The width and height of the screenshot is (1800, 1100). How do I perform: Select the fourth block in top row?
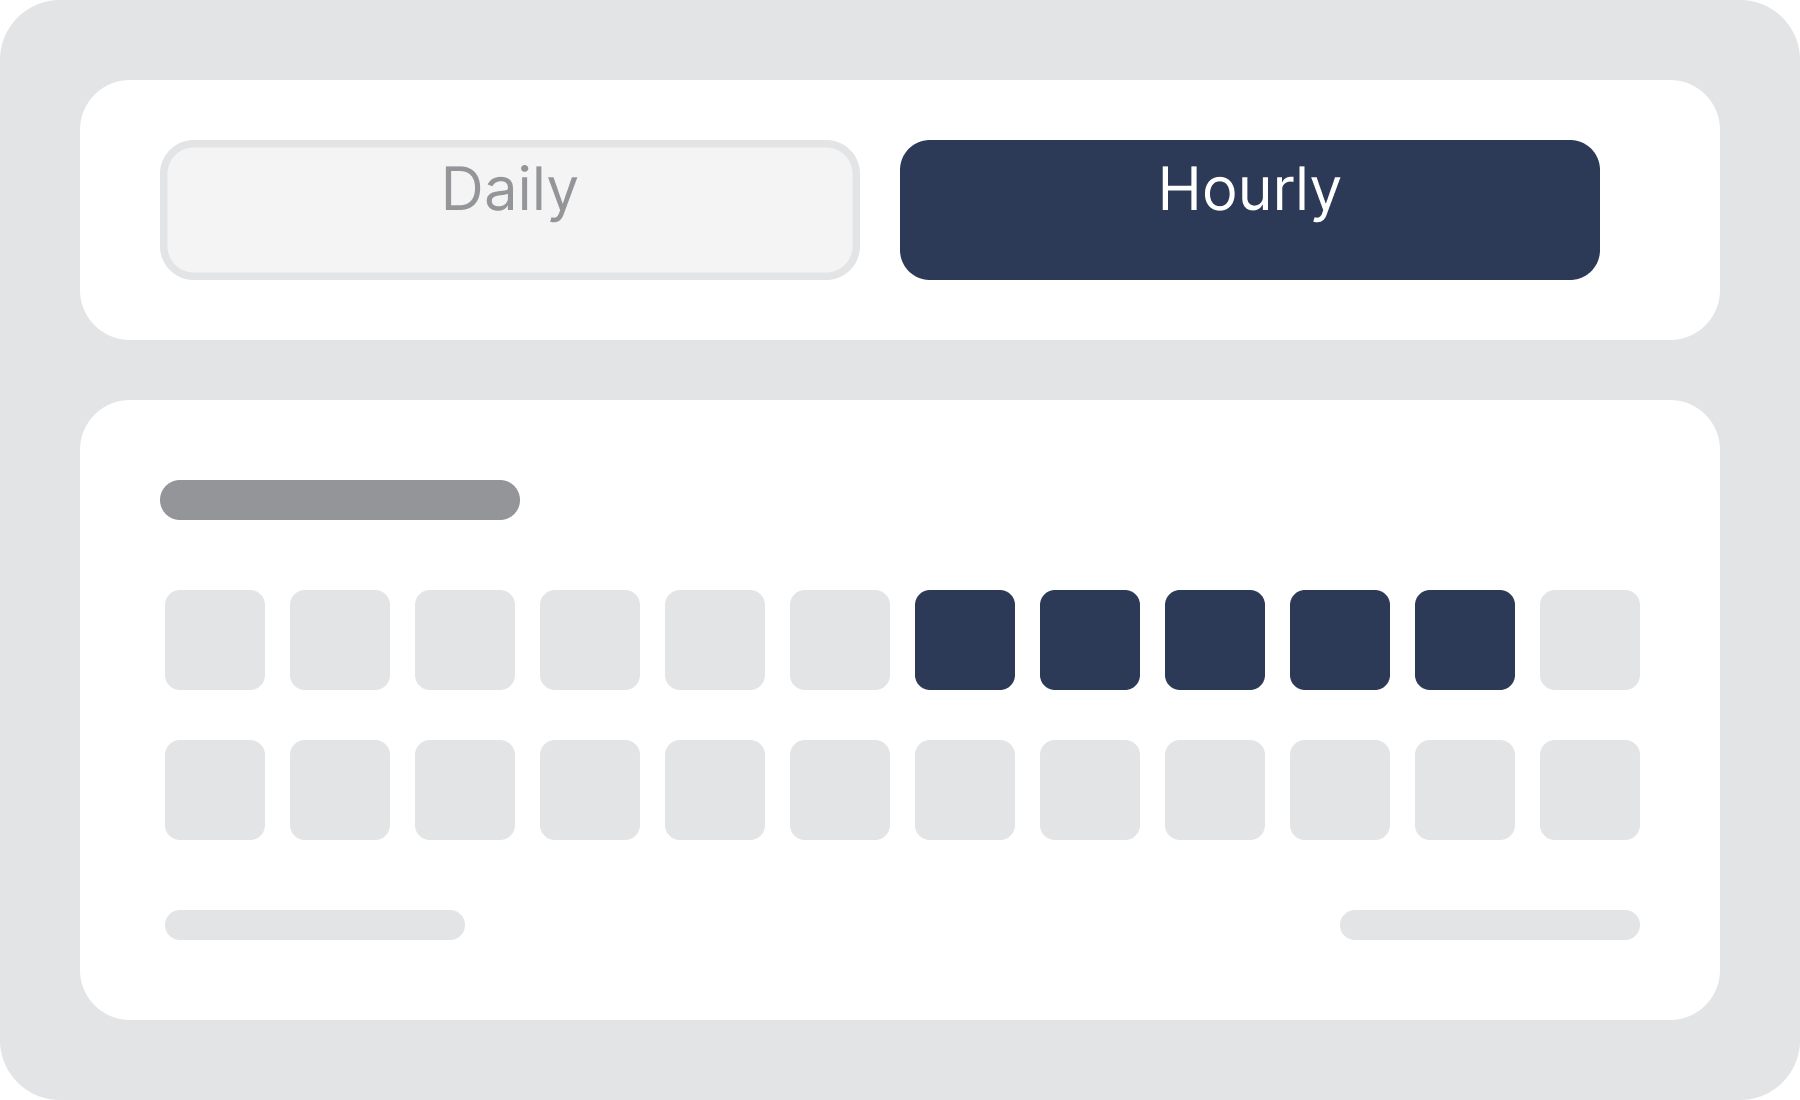tap(590, 640)
